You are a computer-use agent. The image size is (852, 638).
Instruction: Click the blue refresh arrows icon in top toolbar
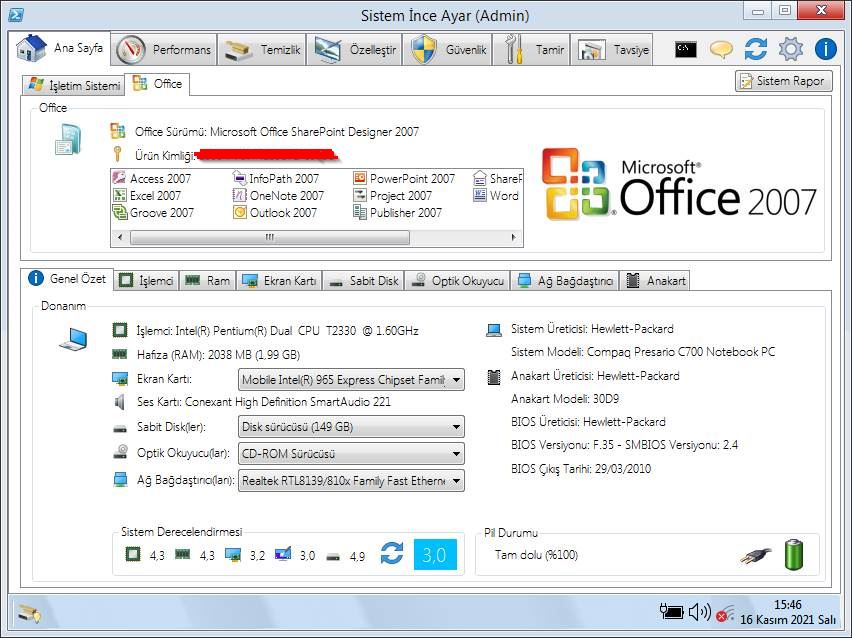click(756, 49)
